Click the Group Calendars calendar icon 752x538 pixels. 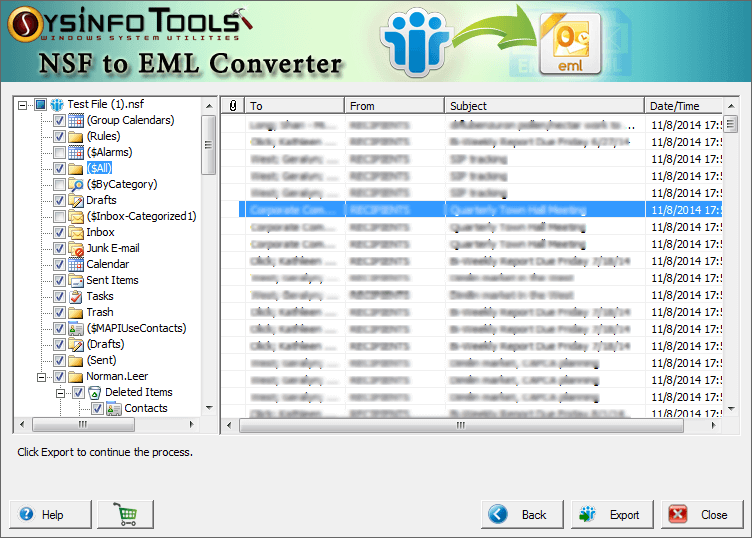tap(76, 120)
